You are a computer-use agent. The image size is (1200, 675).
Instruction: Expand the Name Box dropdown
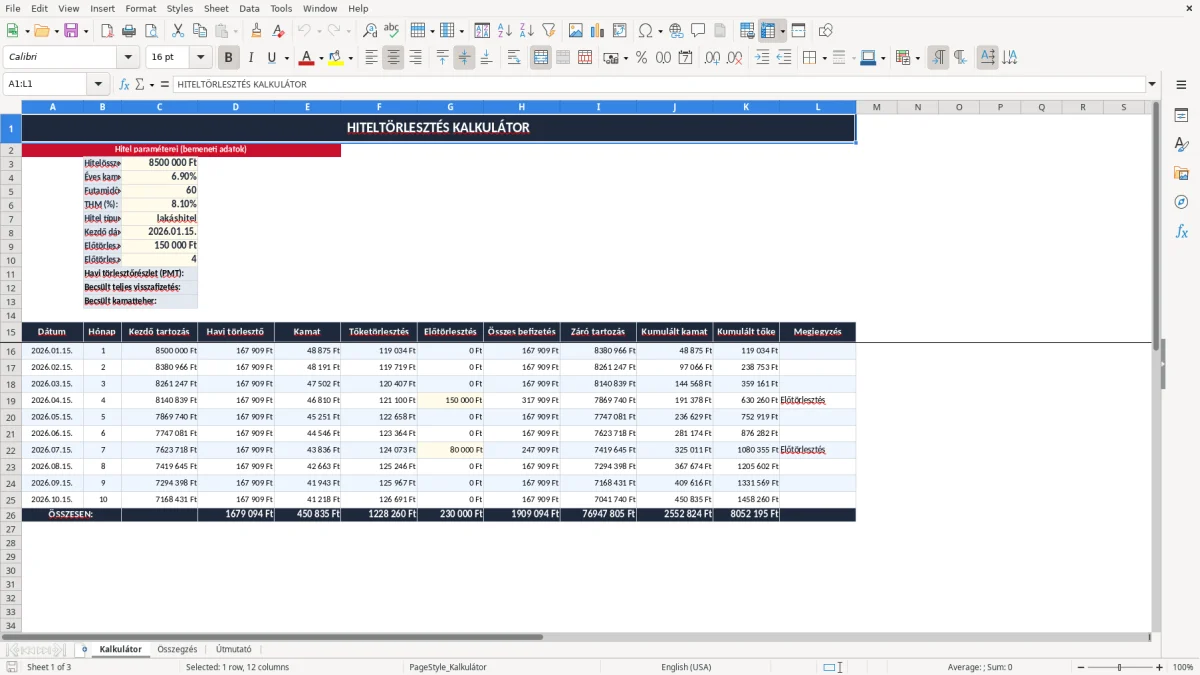coord(98,84)
